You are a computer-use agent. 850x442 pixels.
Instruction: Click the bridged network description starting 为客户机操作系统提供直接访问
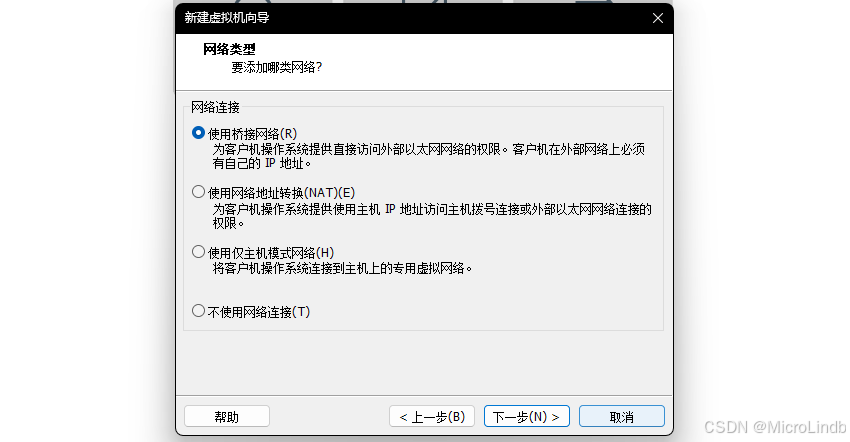pos(429,156)
